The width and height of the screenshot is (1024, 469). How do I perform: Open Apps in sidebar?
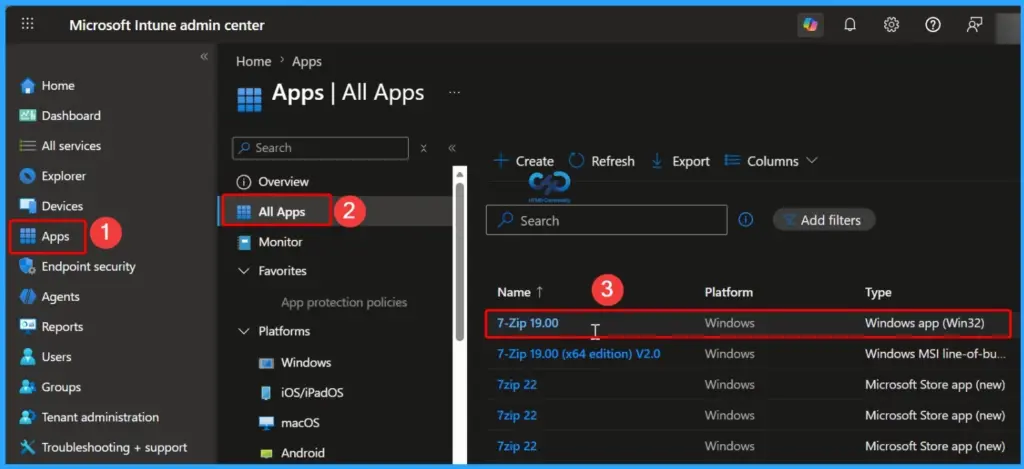point(44,236)
